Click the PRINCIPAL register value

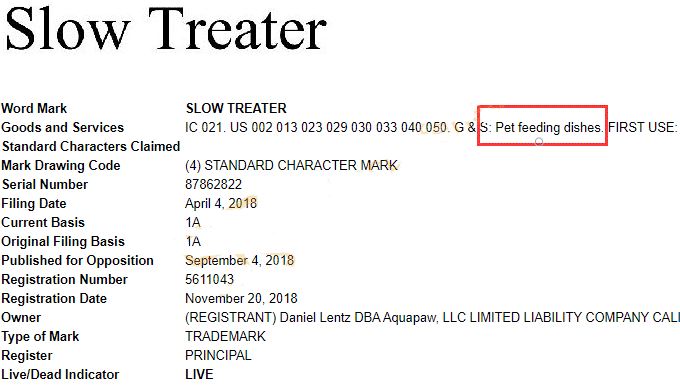218,355
